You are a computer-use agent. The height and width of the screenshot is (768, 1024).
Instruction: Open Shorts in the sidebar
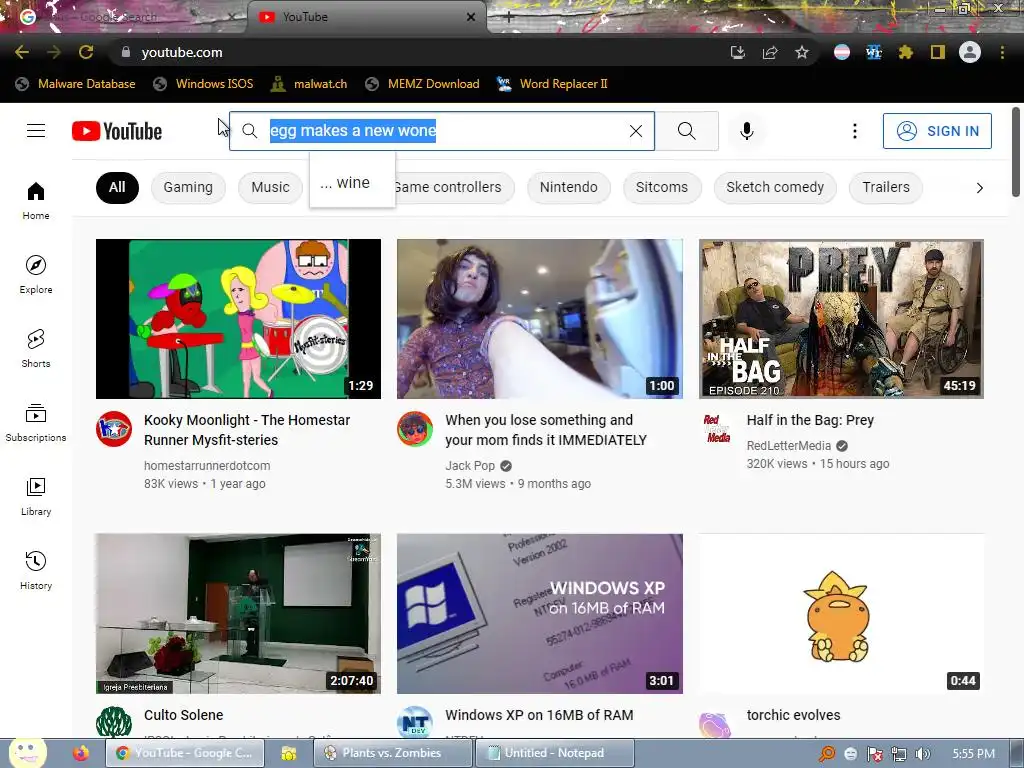click(36, 349)
